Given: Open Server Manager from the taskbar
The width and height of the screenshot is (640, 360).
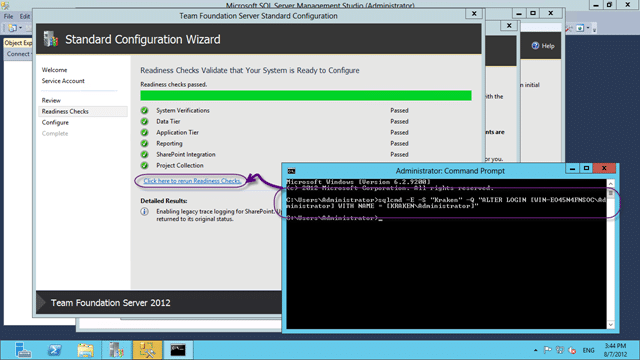Looking at the screenshot, I should coord(23,350).
